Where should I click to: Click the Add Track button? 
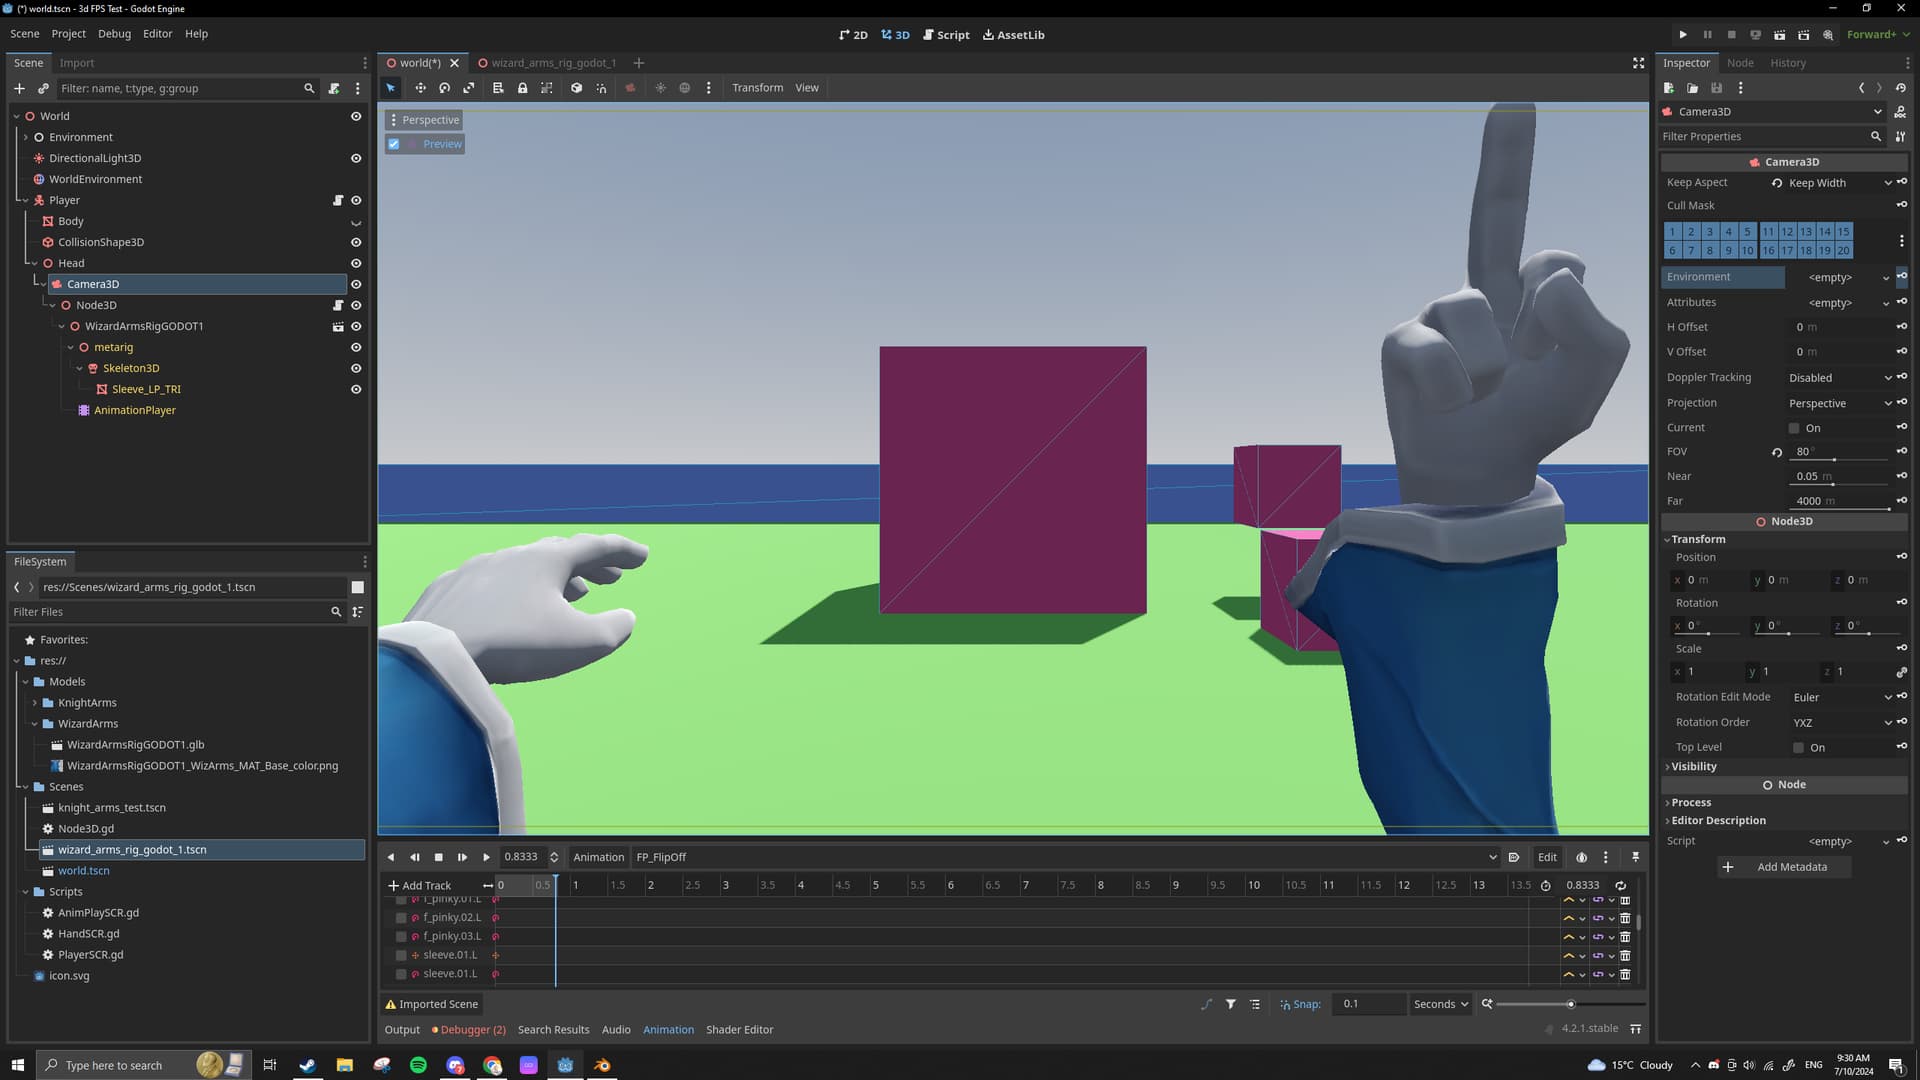(420, 885)
